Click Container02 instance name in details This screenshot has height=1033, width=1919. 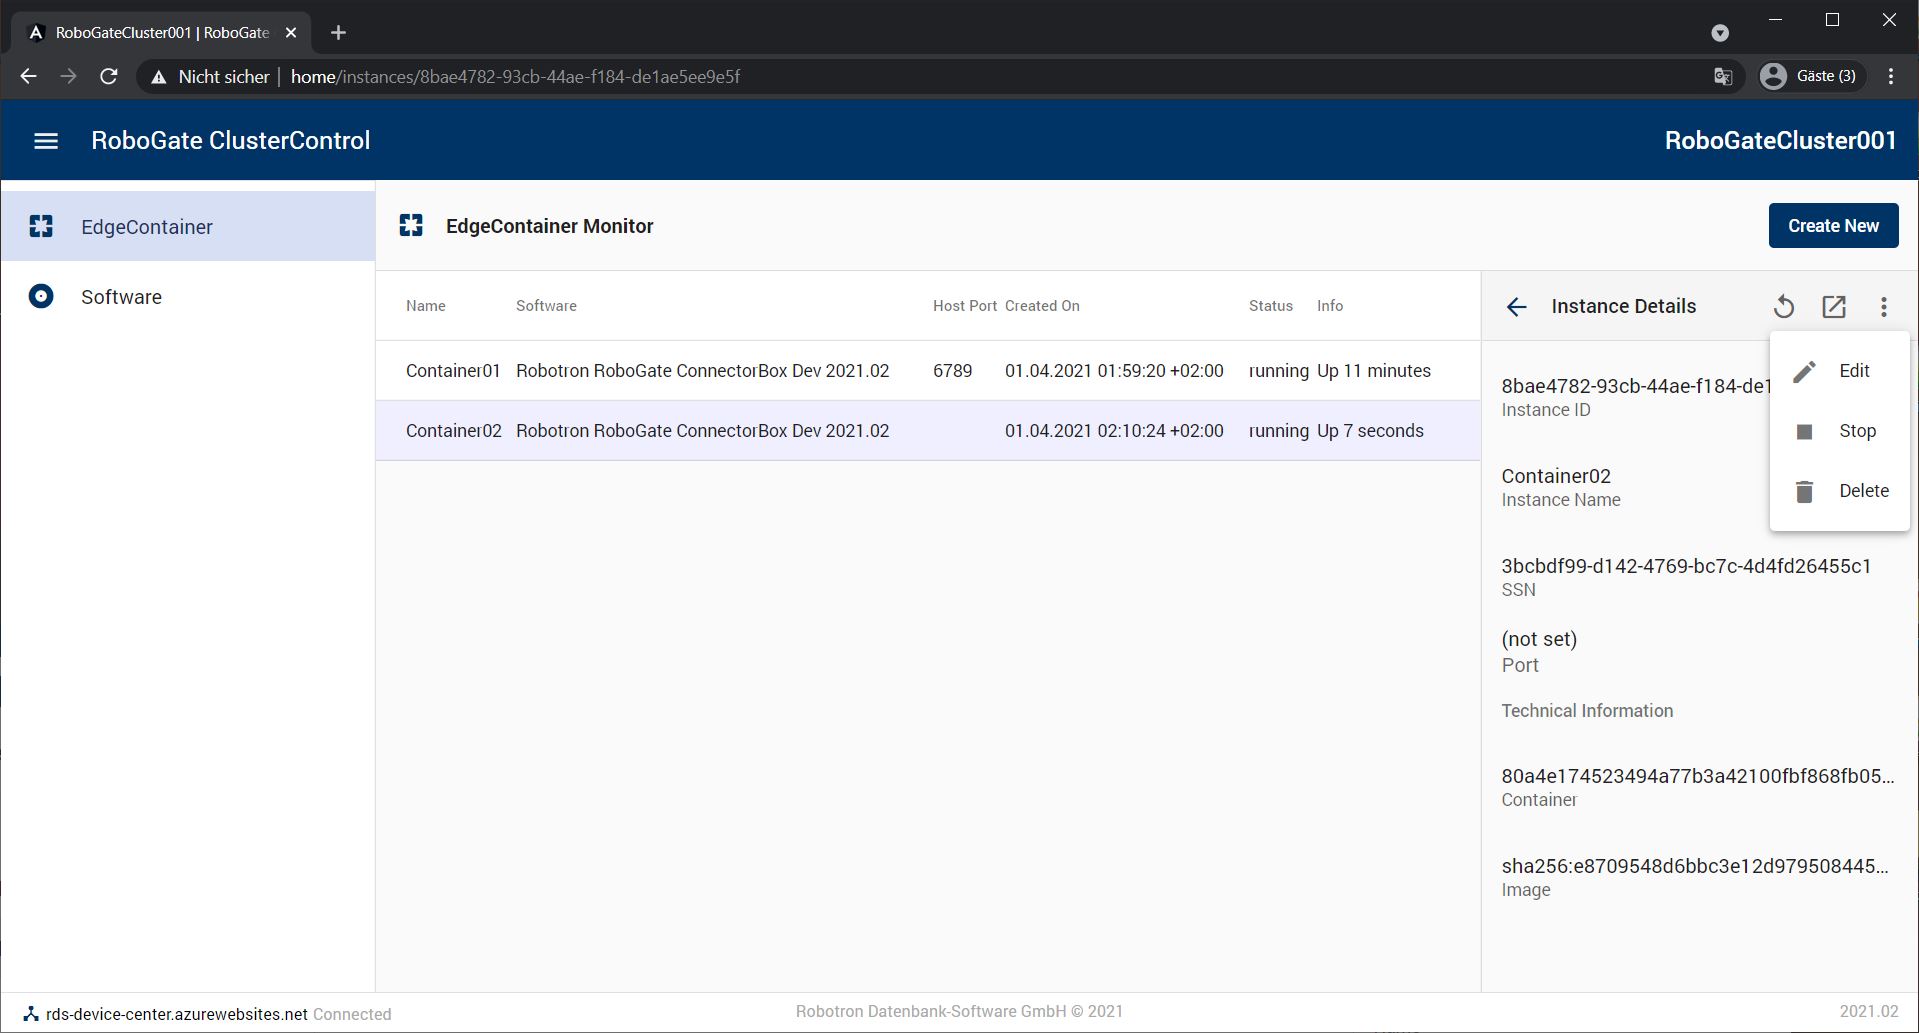tap(1556, 476)
